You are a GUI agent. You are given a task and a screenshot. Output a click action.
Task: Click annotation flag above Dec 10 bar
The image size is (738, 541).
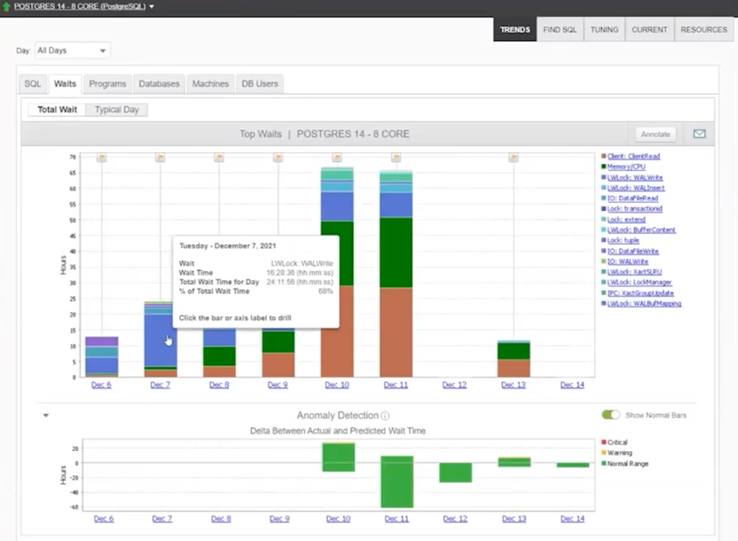pyautogui.click(x=337, y=157)
